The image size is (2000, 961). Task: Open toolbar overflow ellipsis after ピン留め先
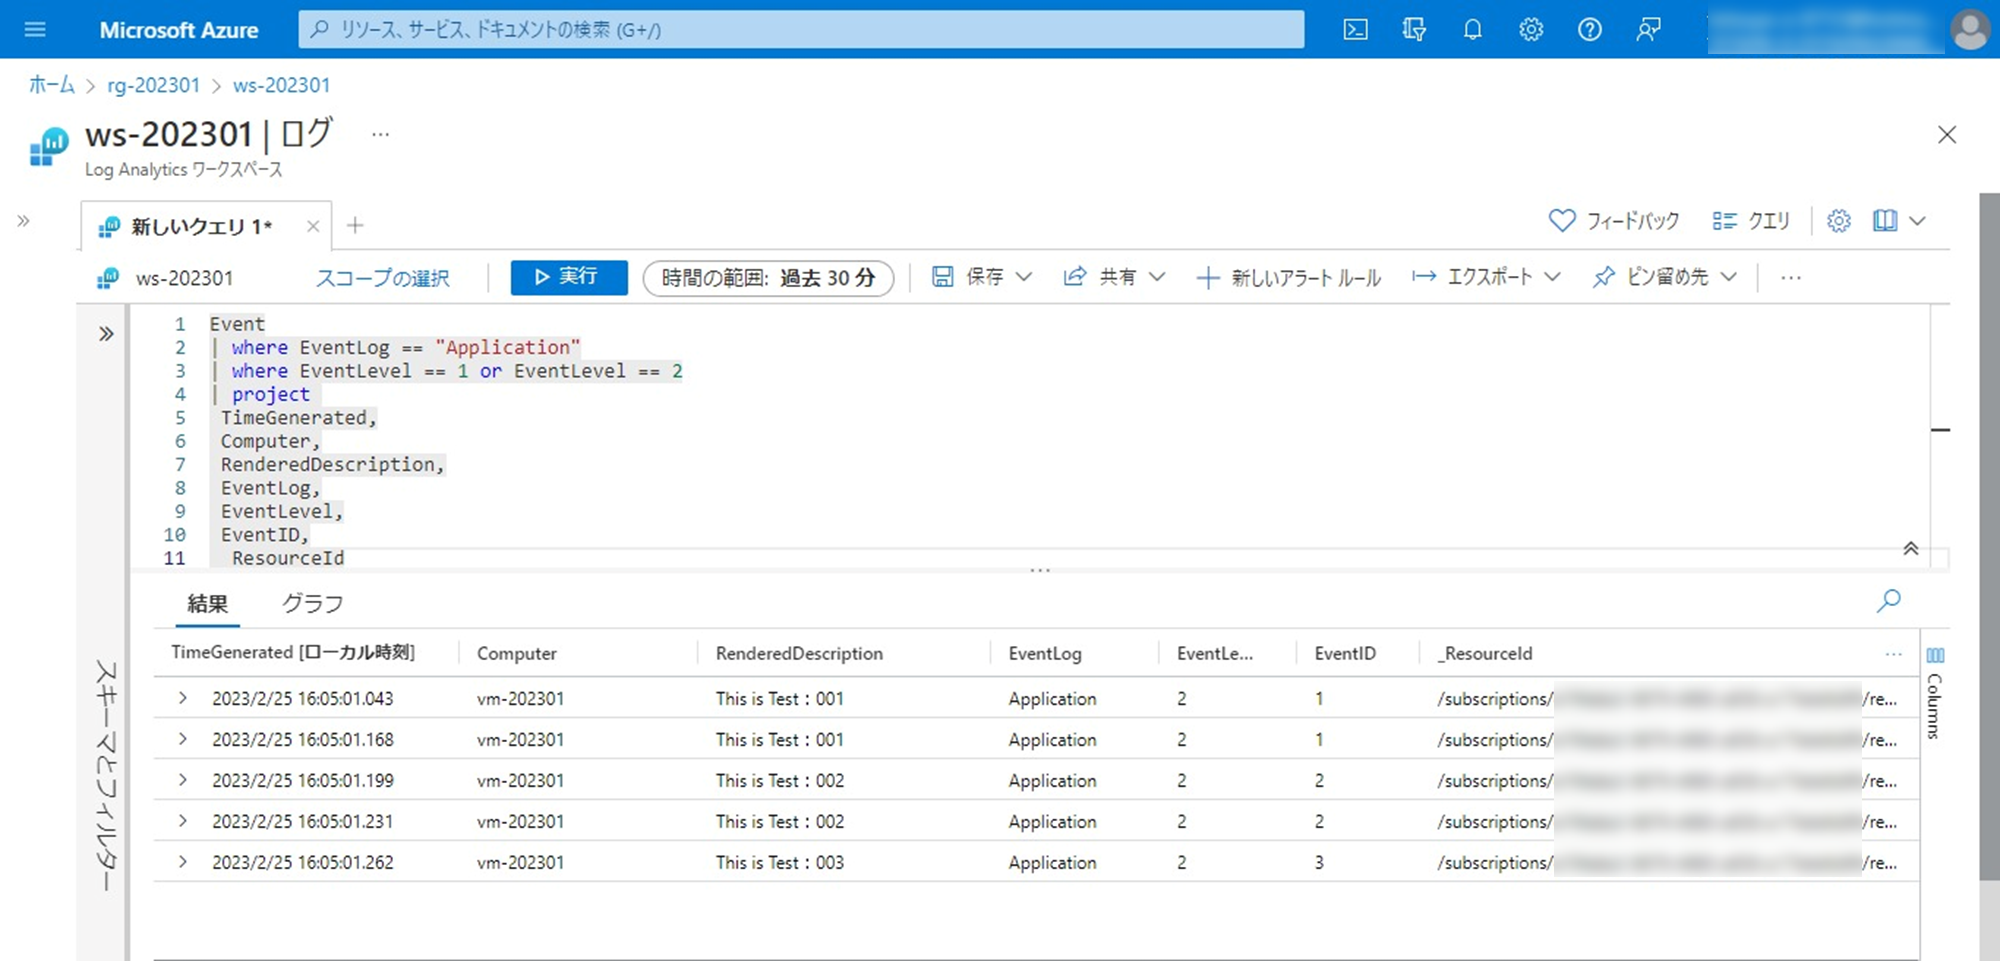click(1791, 278)
